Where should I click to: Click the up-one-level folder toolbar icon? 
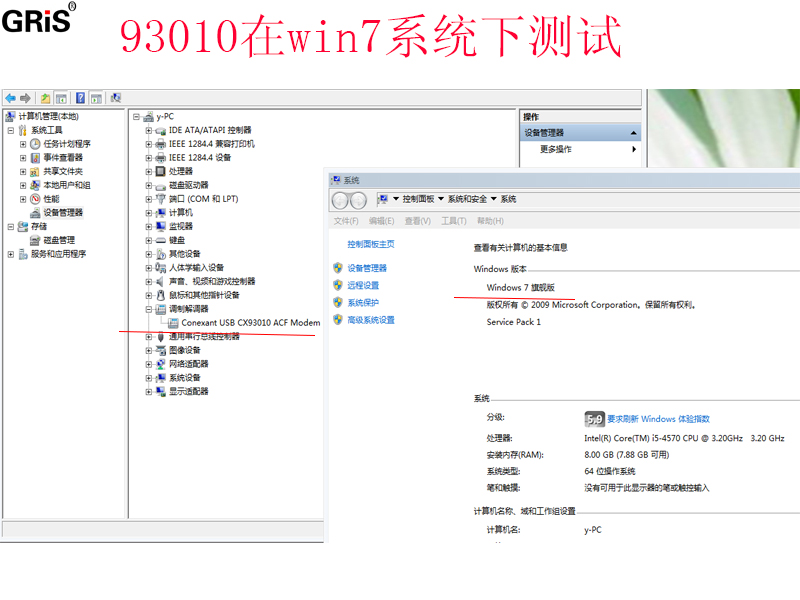click(45, 98)
